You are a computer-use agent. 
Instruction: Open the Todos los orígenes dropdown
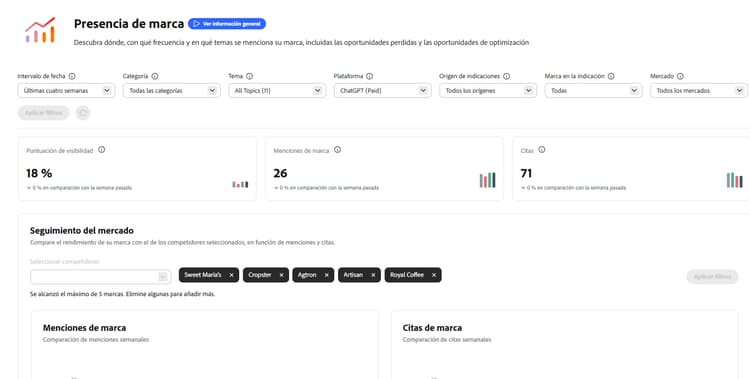click(488, 90)
